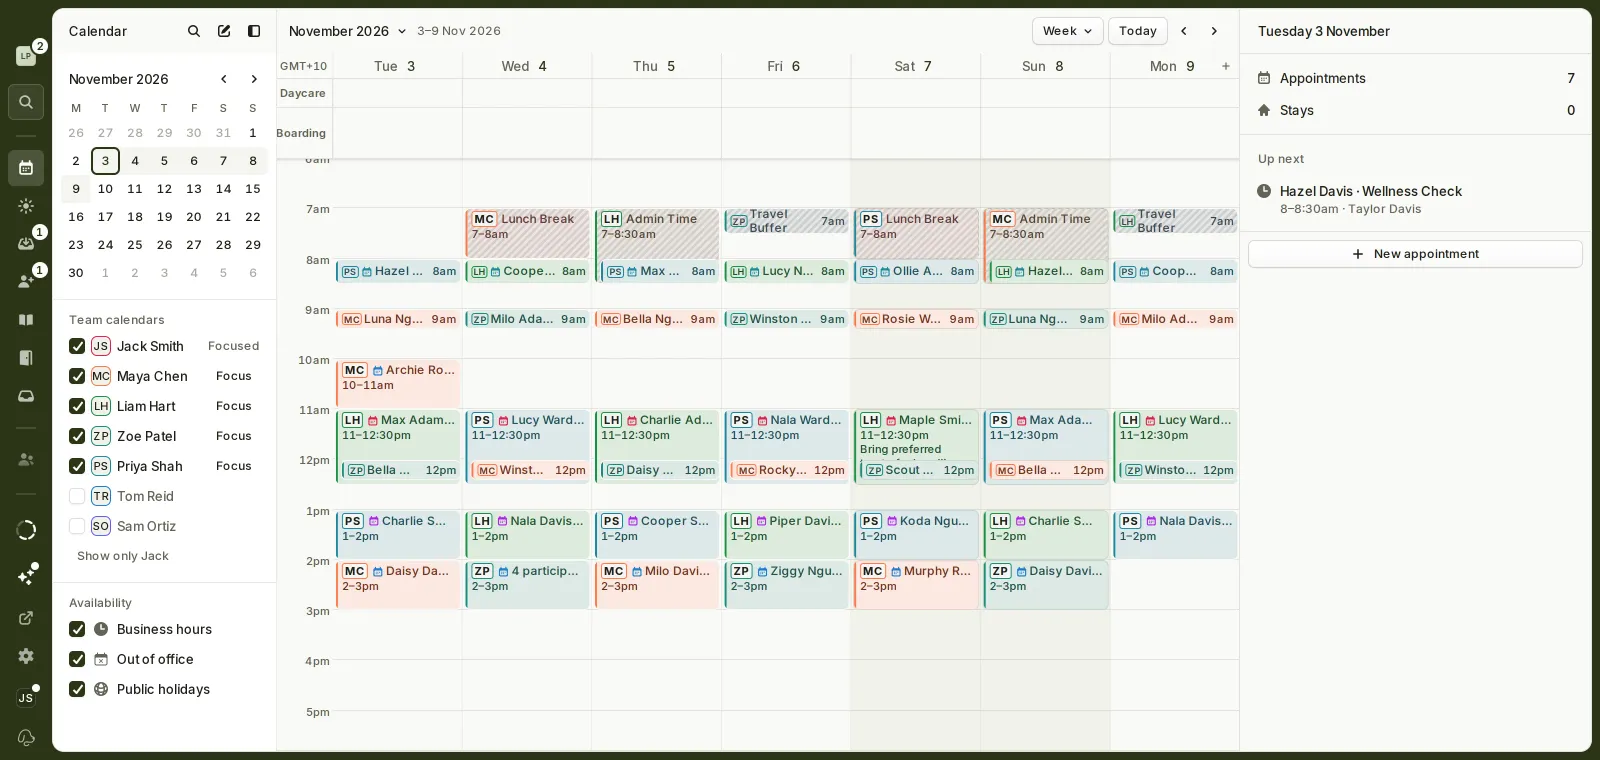
Task: Open the sun icon in the left rail
Action: pyautogui.click(x=26, y=206)
